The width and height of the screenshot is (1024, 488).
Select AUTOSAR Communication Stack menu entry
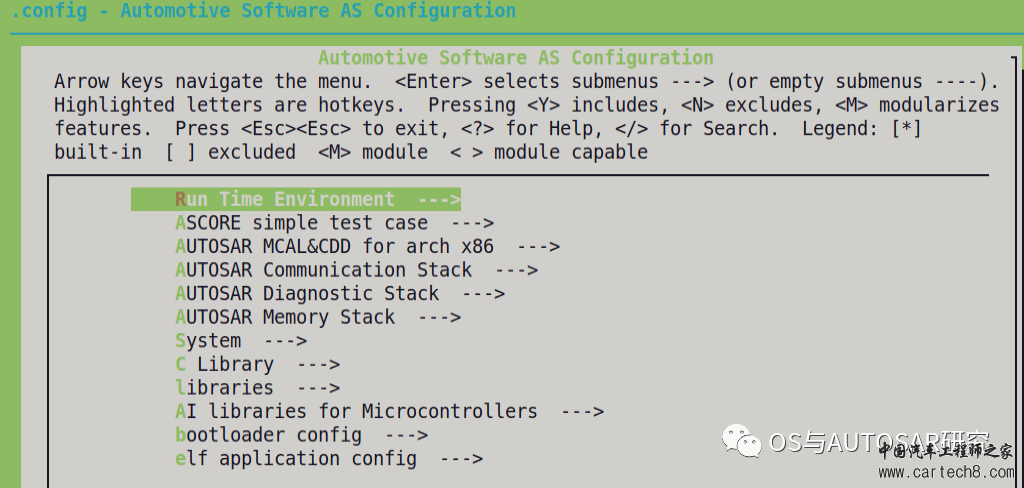[357, 270]
